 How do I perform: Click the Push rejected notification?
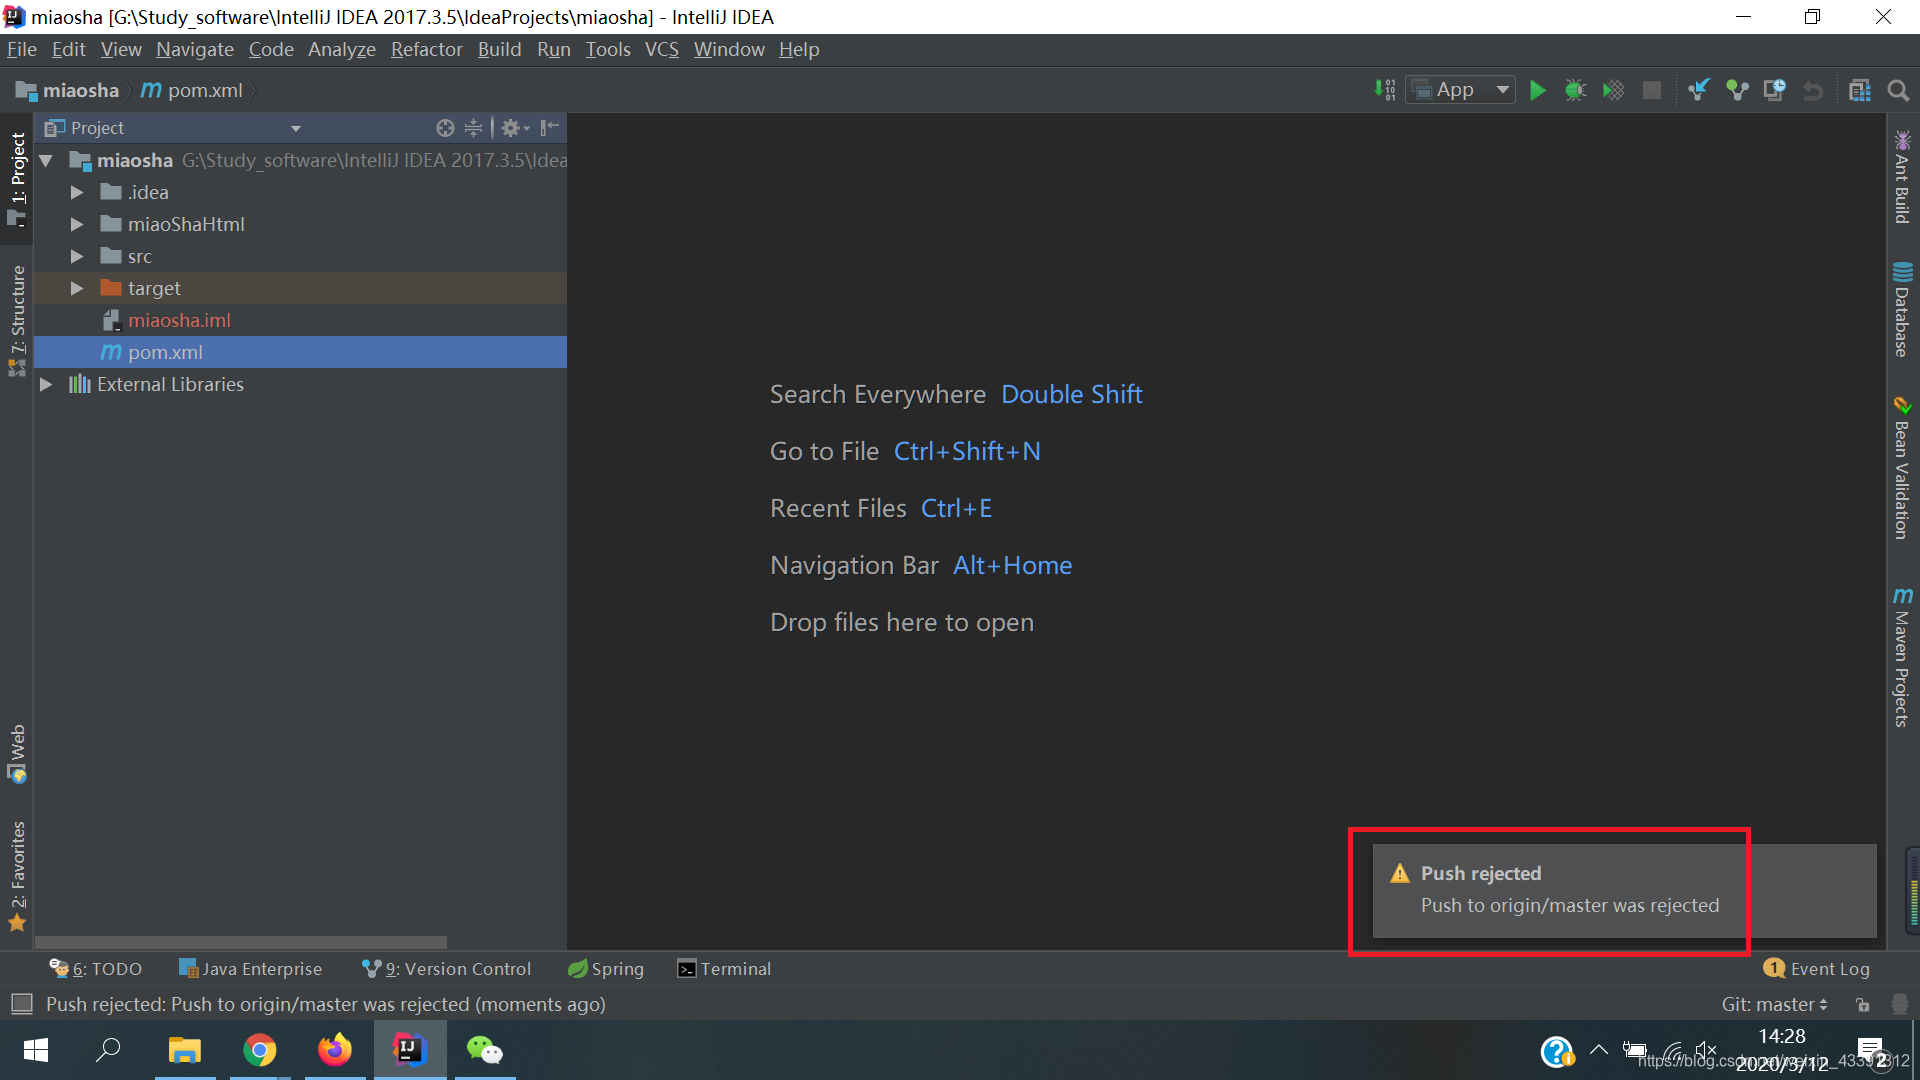pos(1623,890)
